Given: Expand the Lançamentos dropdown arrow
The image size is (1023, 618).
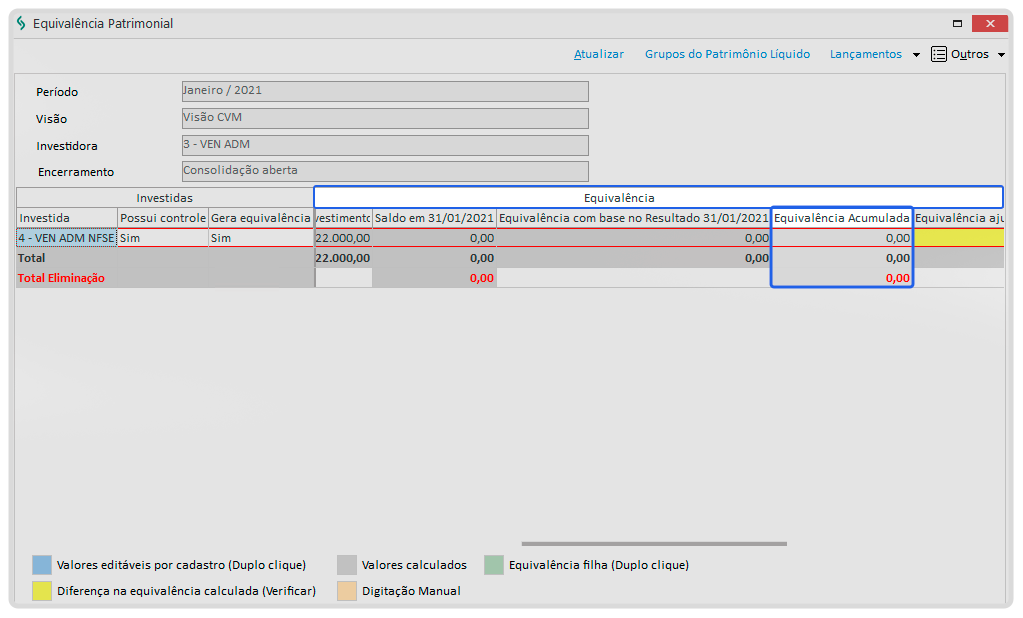Looking at the screenshot, I should [x=916, y=55].
